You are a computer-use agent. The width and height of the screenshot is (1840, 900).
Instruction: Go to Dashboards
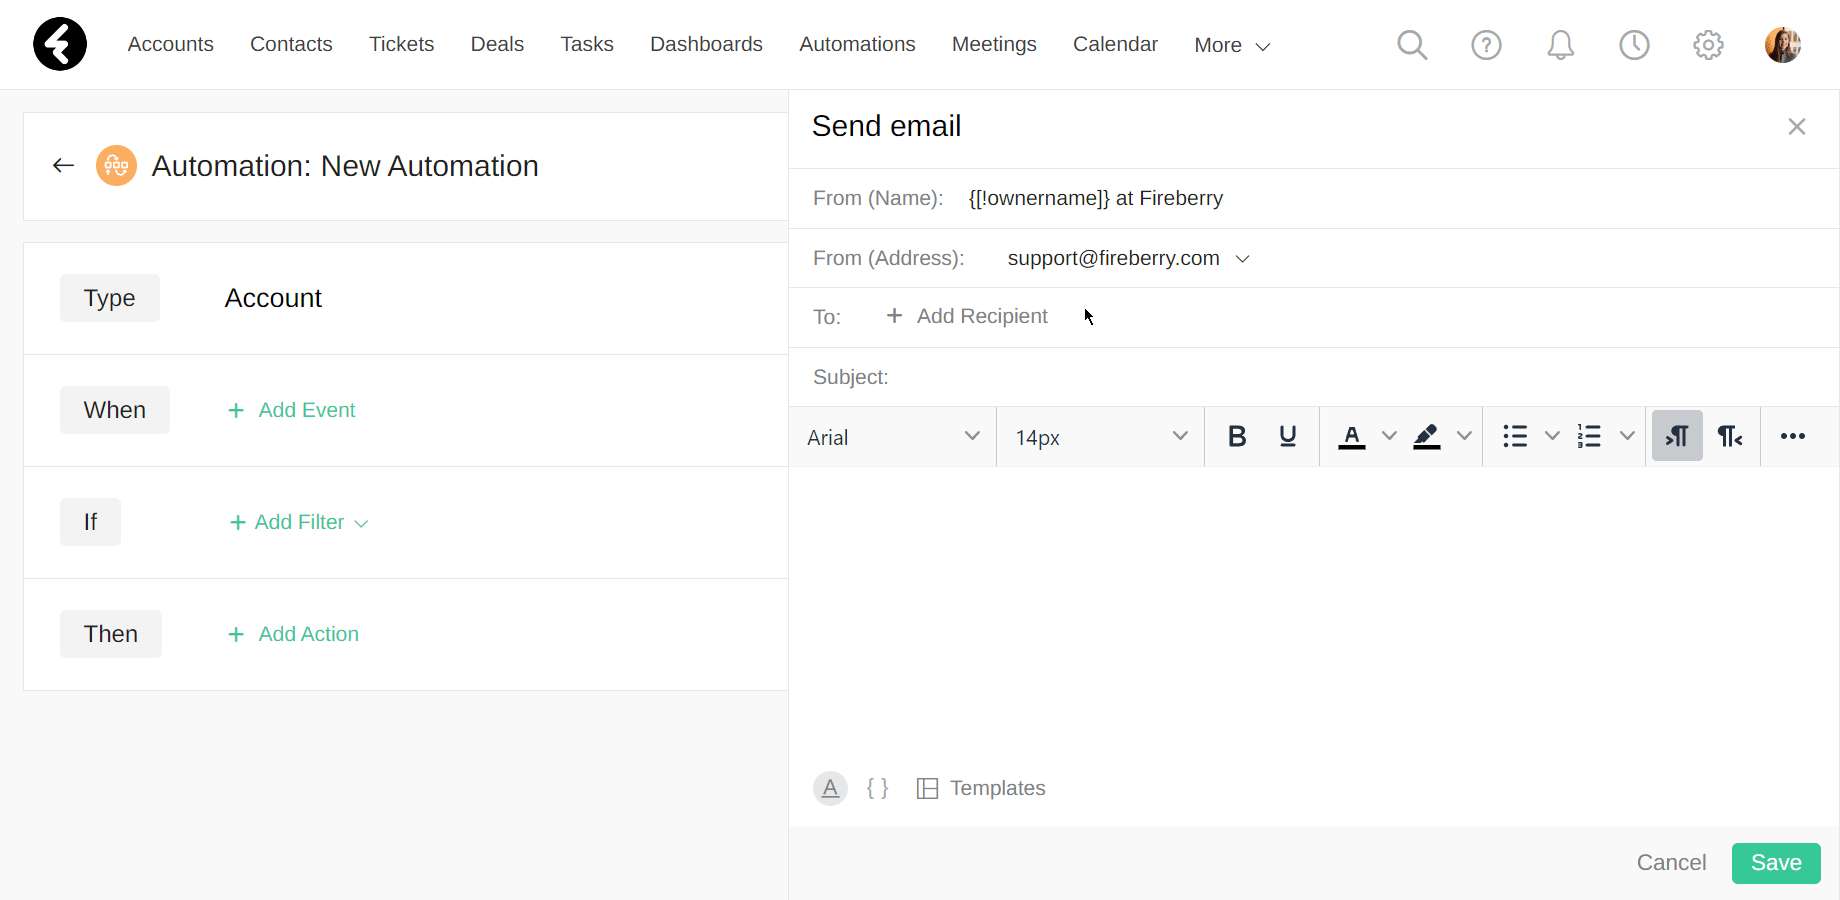[x=706, y=44]
